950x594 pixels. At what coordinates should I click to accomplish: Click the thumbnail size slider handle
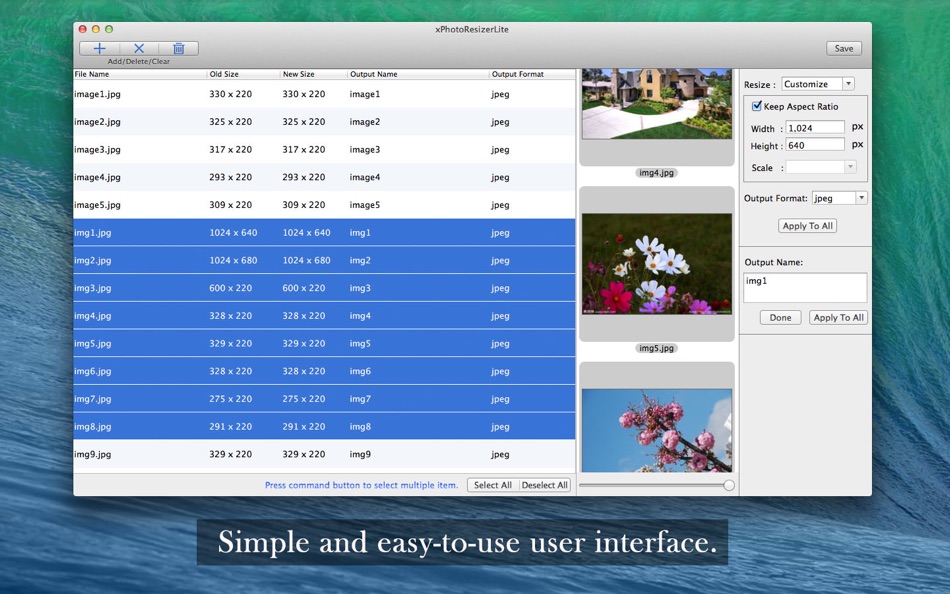pos(729,485)
